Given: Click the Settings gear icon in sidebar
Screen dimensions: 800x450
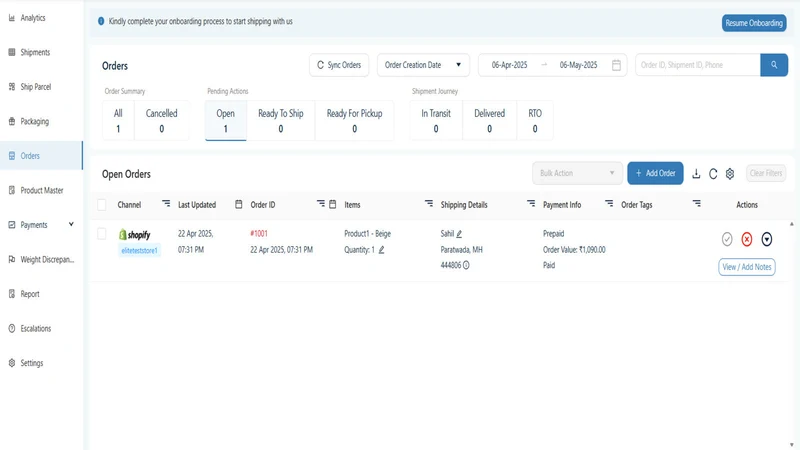Looking at the screenshot, I should coord(12,363).
